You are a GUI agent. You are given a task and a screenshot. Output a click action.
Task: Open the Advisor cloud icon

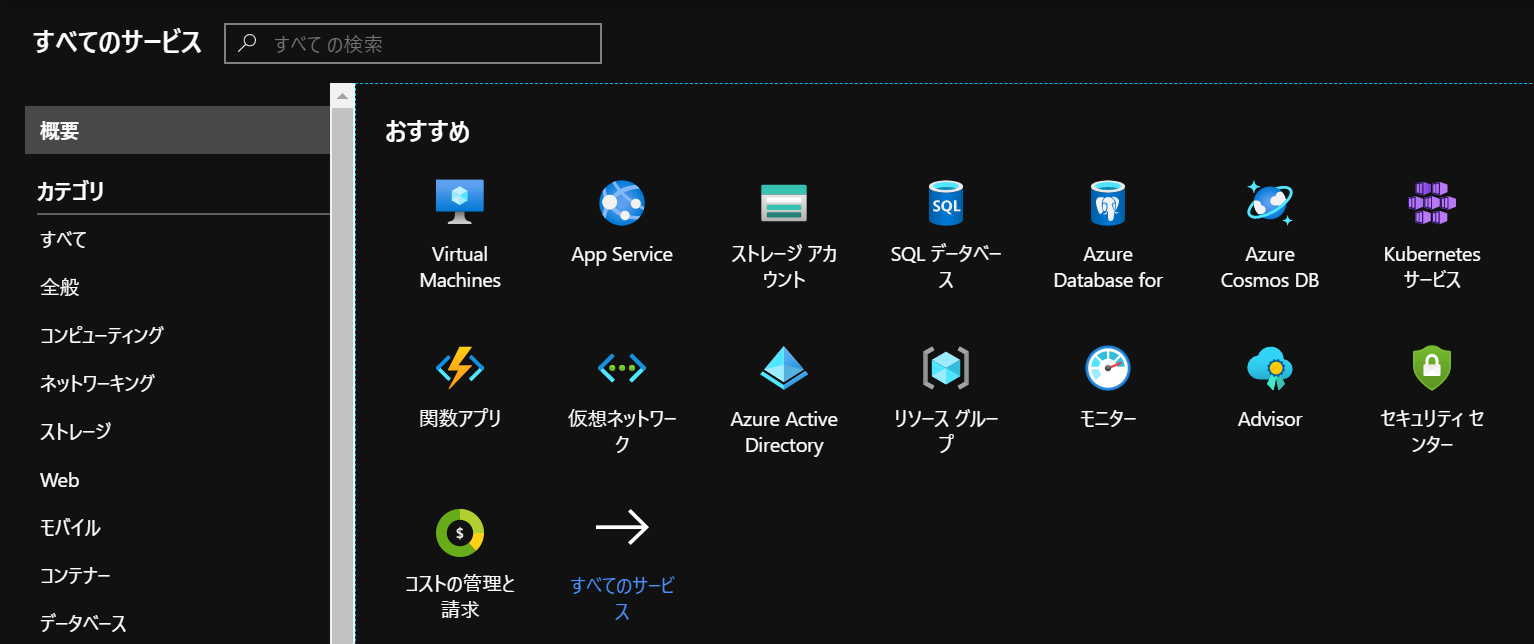(1270, 368)
